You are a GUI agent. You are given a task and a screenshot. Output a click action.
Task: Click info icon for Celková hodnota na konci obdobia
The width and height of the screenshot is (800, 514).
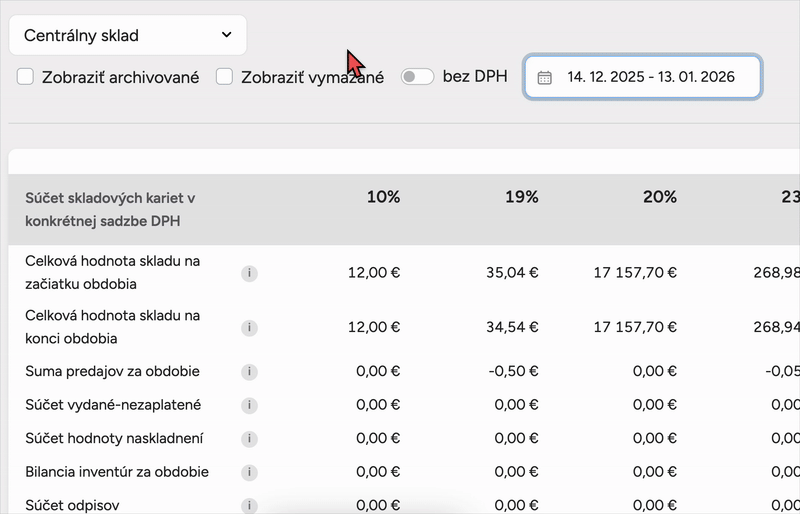249,327
